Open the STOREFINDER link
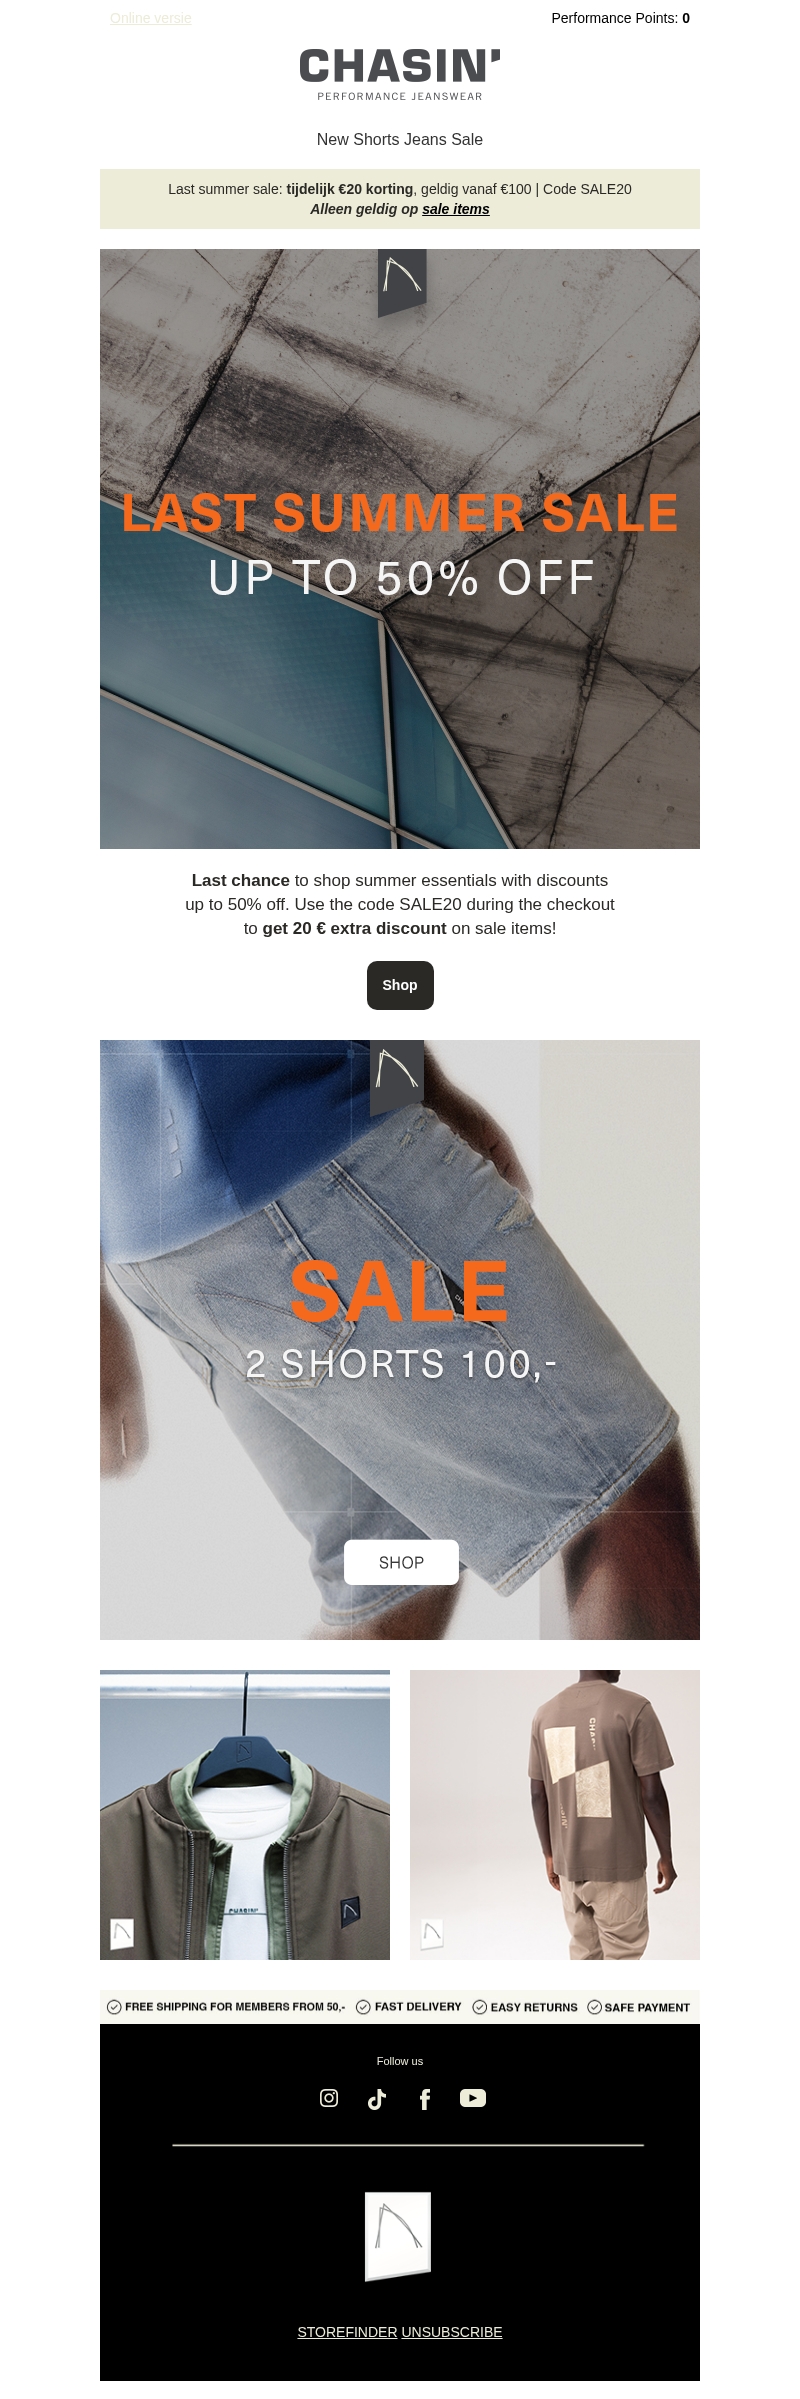Screen dimensions: 800x2399 click(347, 2332)
